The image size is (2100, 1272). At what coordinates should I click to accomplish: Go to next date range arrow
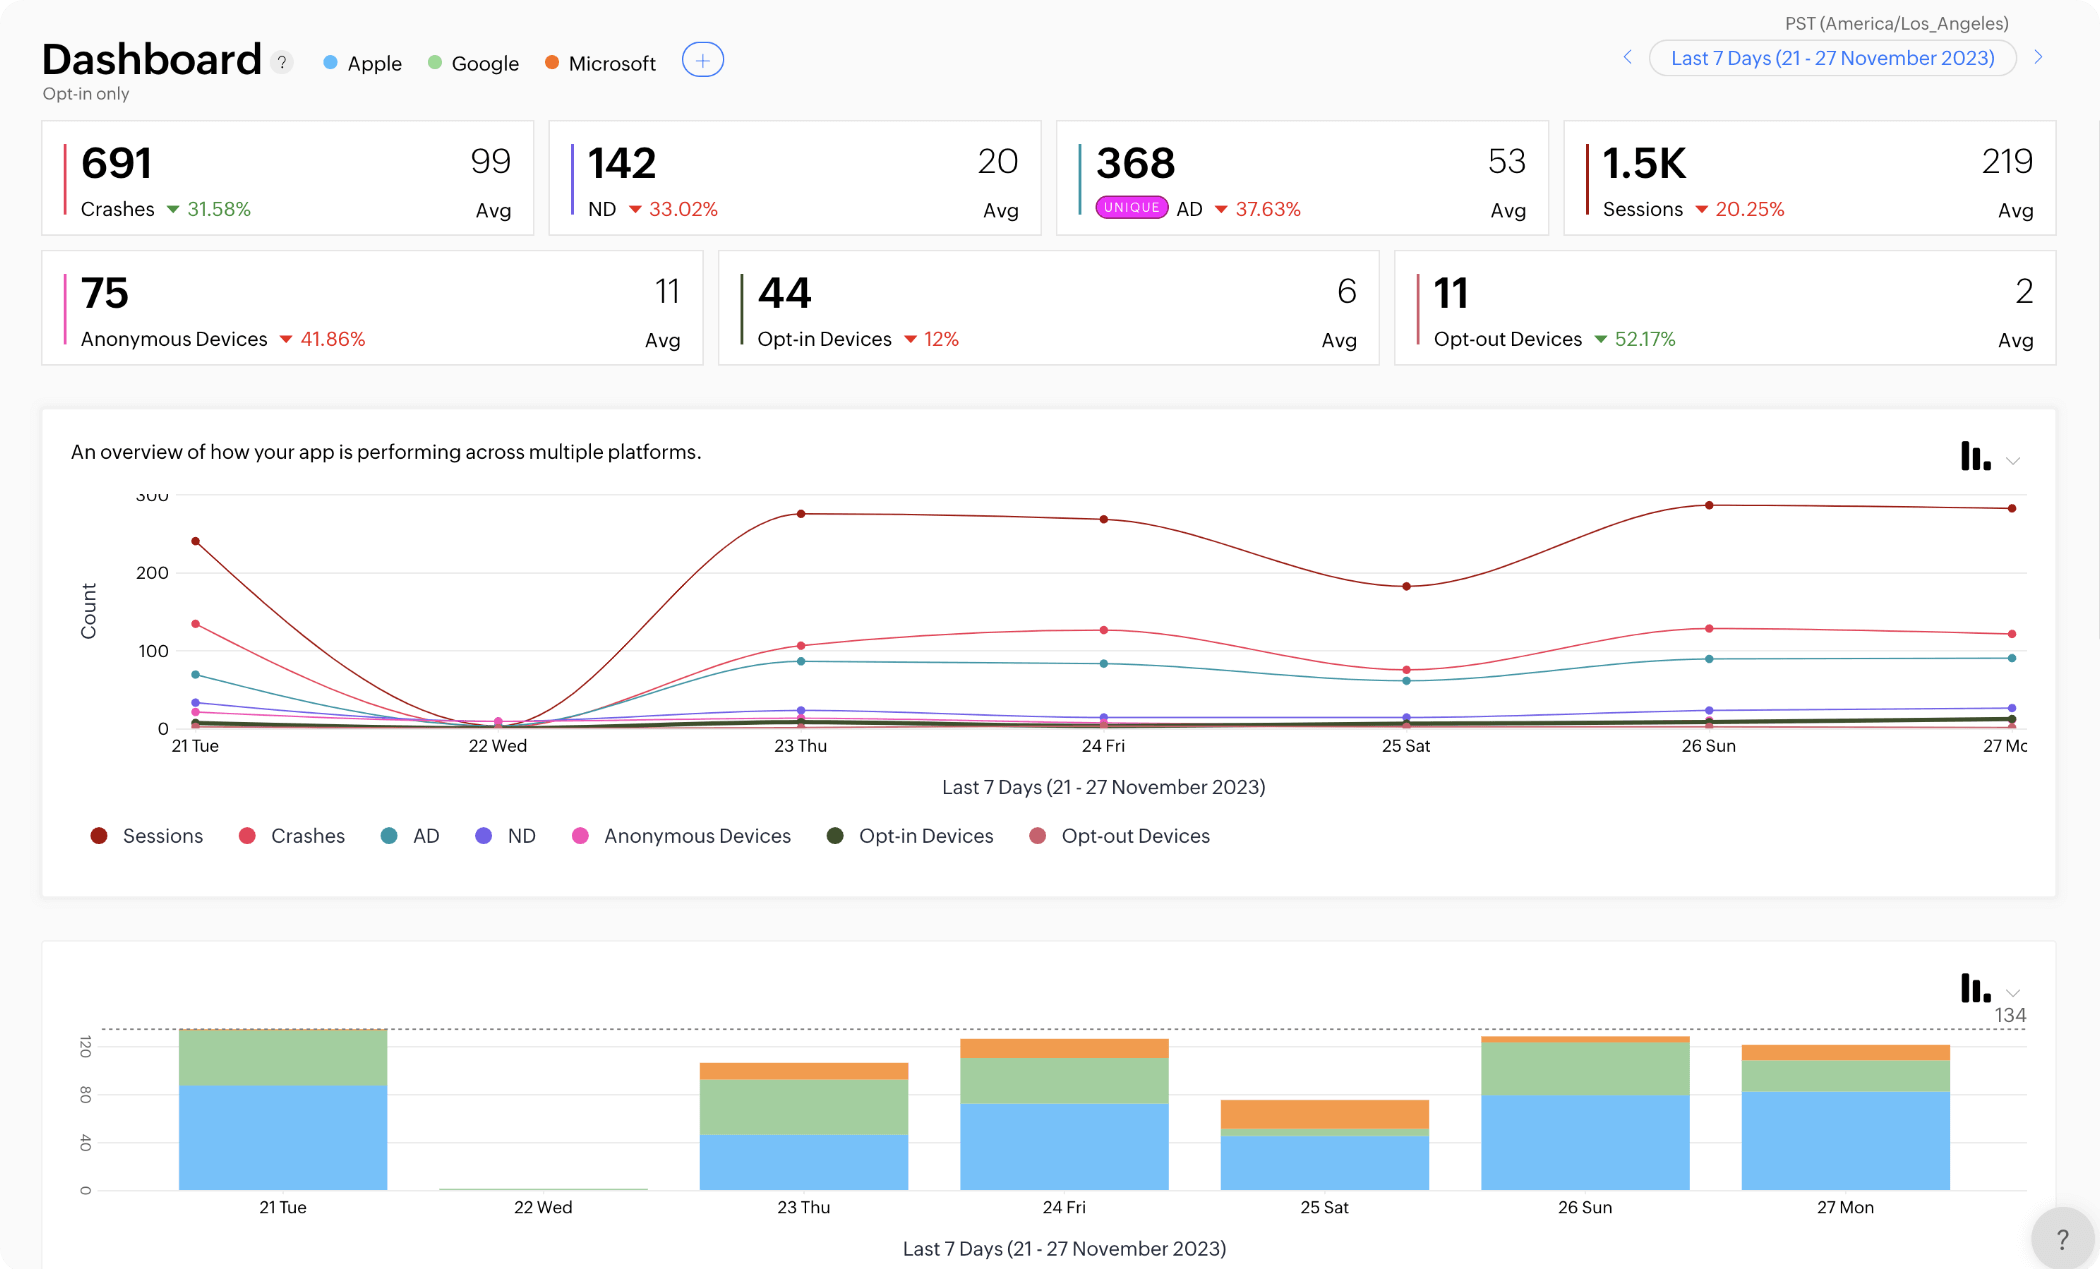(x=2038, y=57)
